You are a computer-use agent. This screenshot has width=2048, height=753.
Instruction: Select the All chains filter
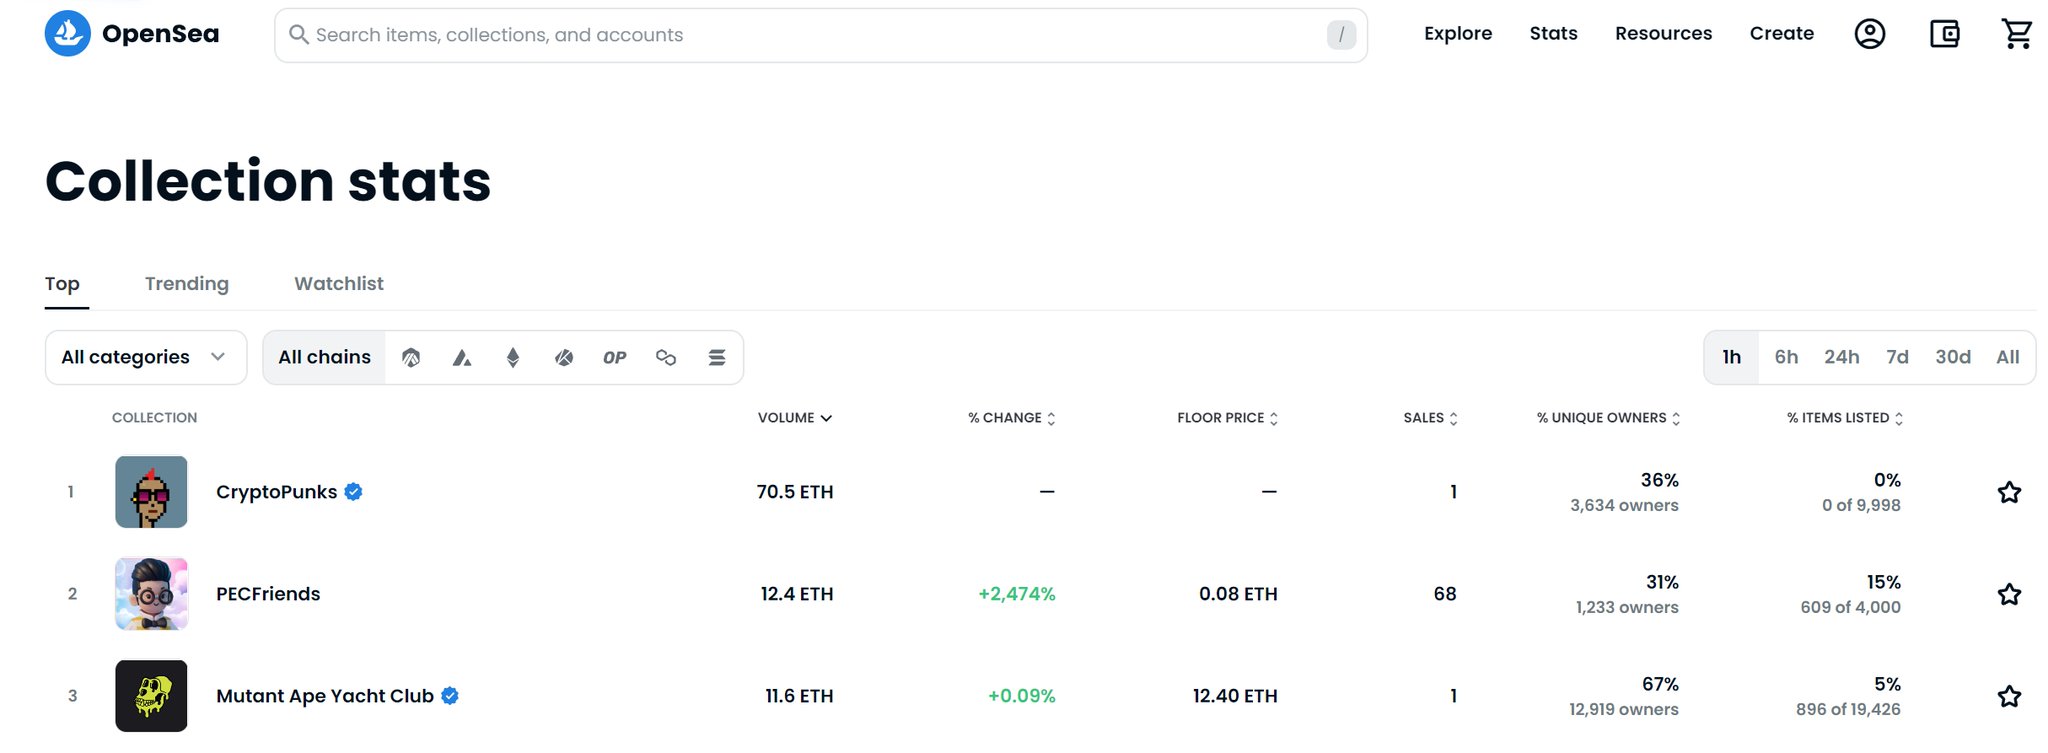[x=324, y=357]
